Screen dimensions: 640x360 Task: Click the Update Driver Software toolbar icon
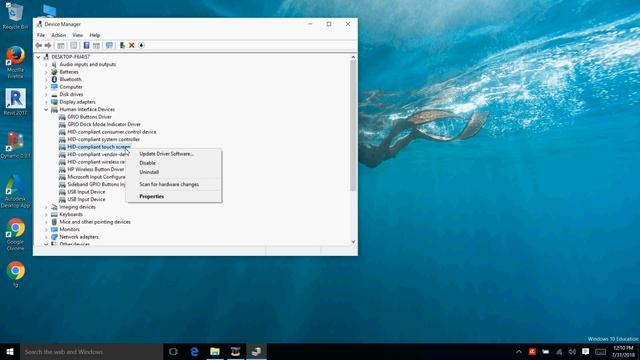click(122, 45)
